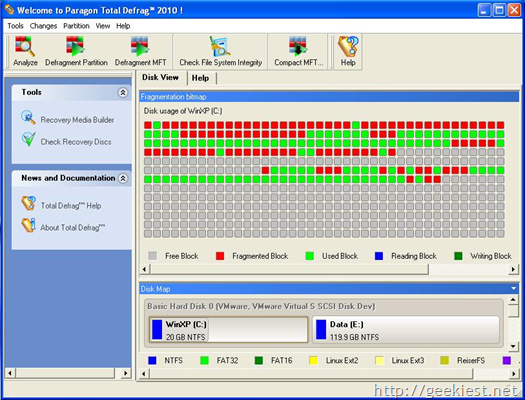Open Compact MFT tool
525x400 pixels.
point(298,52)
